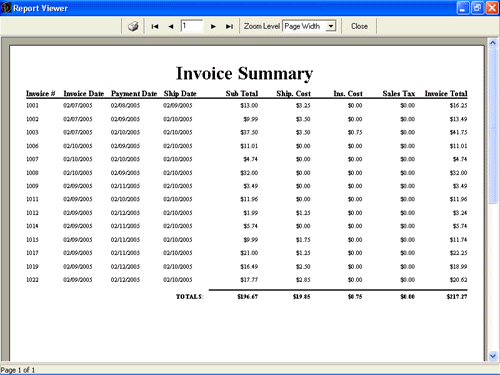Screen dimensions: 500x375
Task: Click the page number input field
Action: [192, 26]
